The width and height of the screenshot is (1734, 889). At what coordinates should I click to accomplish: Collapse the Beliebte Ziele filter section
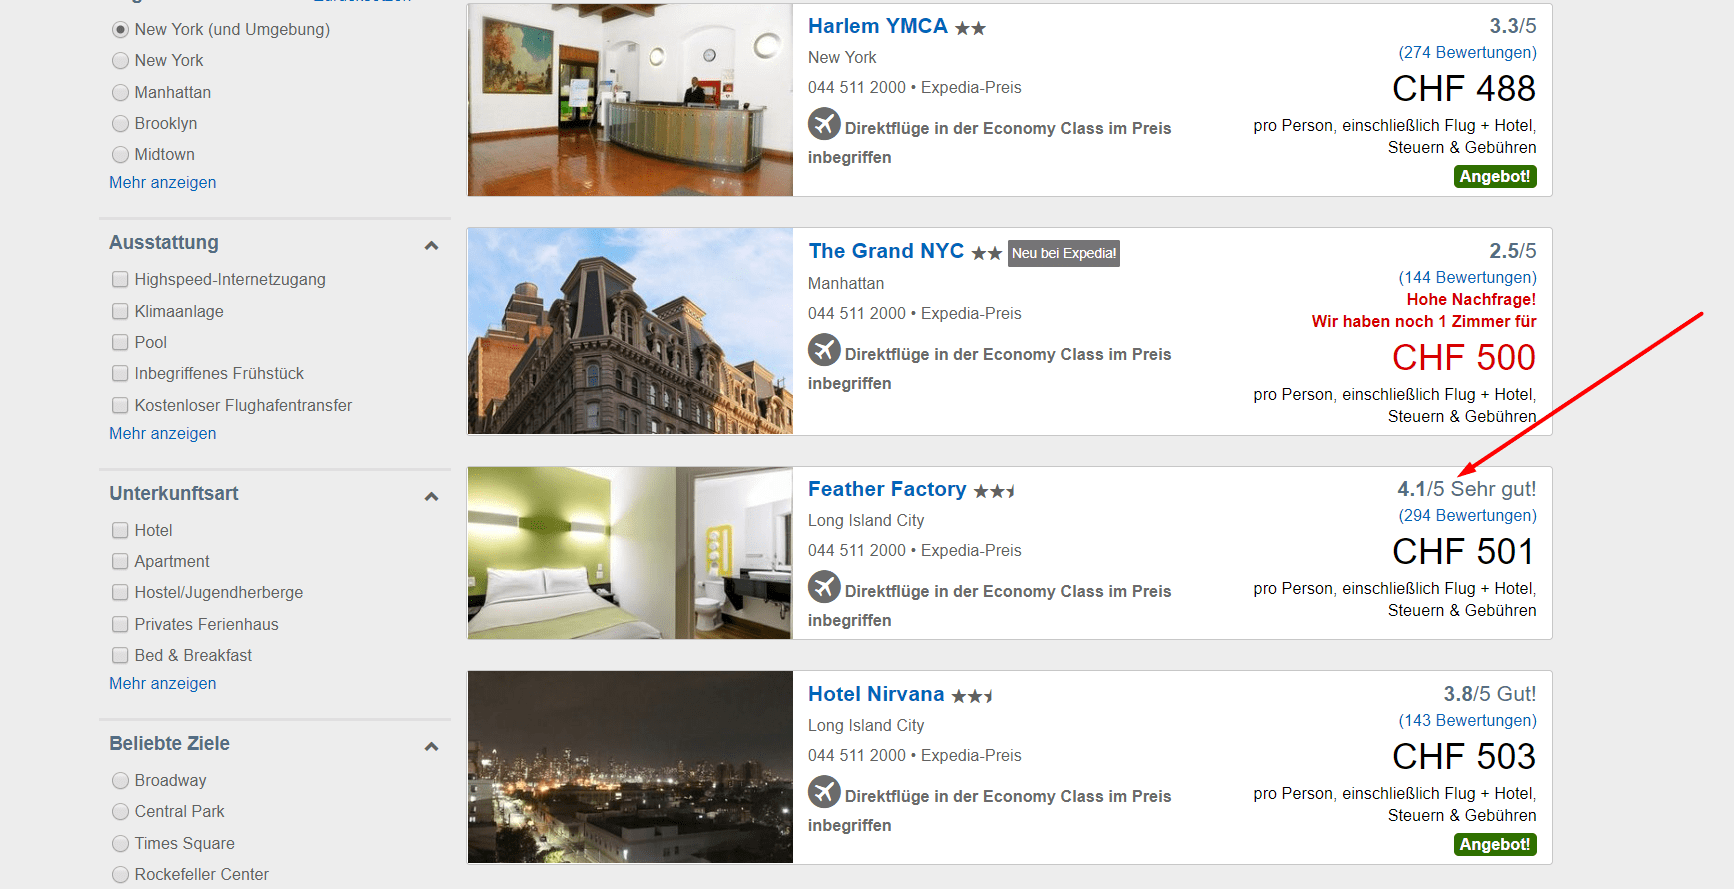(x=431, y=746)
